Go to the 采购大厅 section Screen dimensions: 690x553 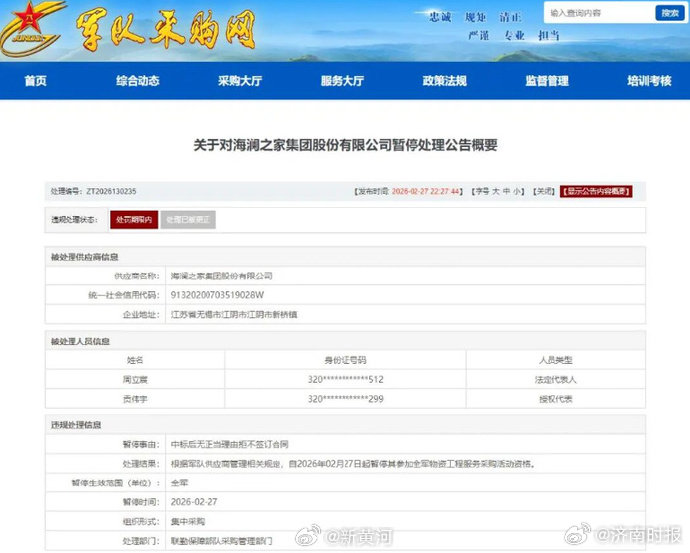point(240,81)
